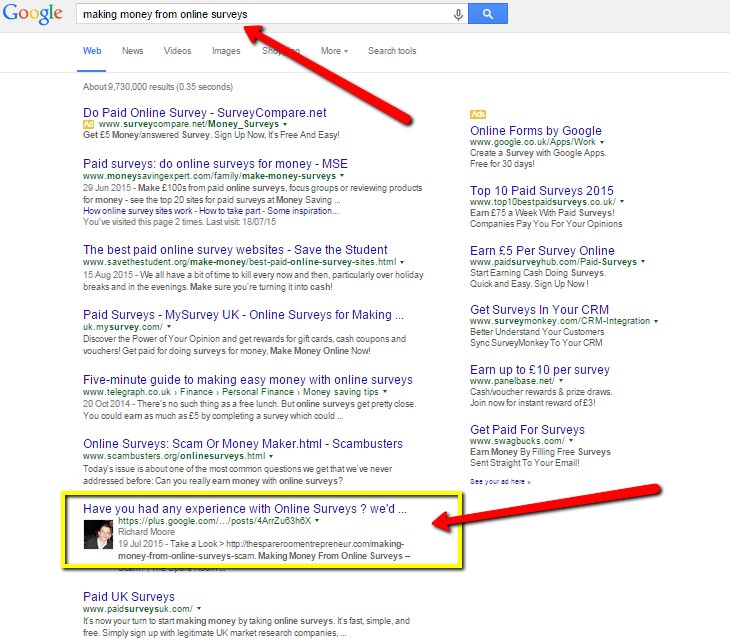730x642 pixels.
Task: Open Scambusters online surveys result
Action: coord(243,444)
